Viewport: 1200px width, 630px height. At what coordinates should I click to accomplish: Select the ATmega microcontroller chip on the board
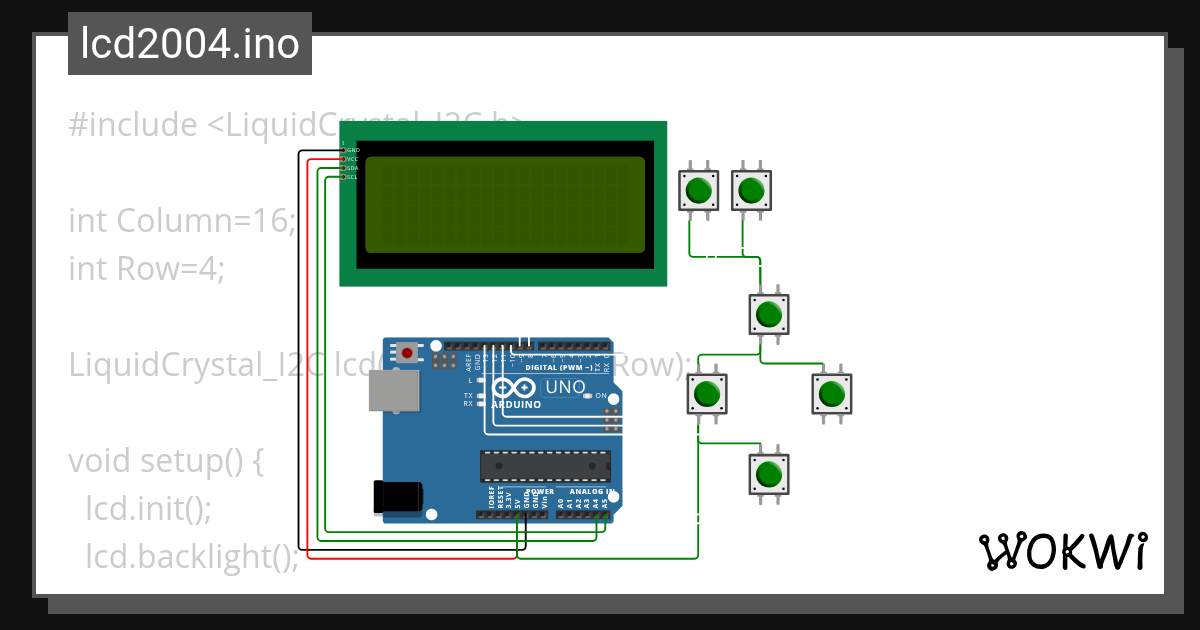point(545,465)
